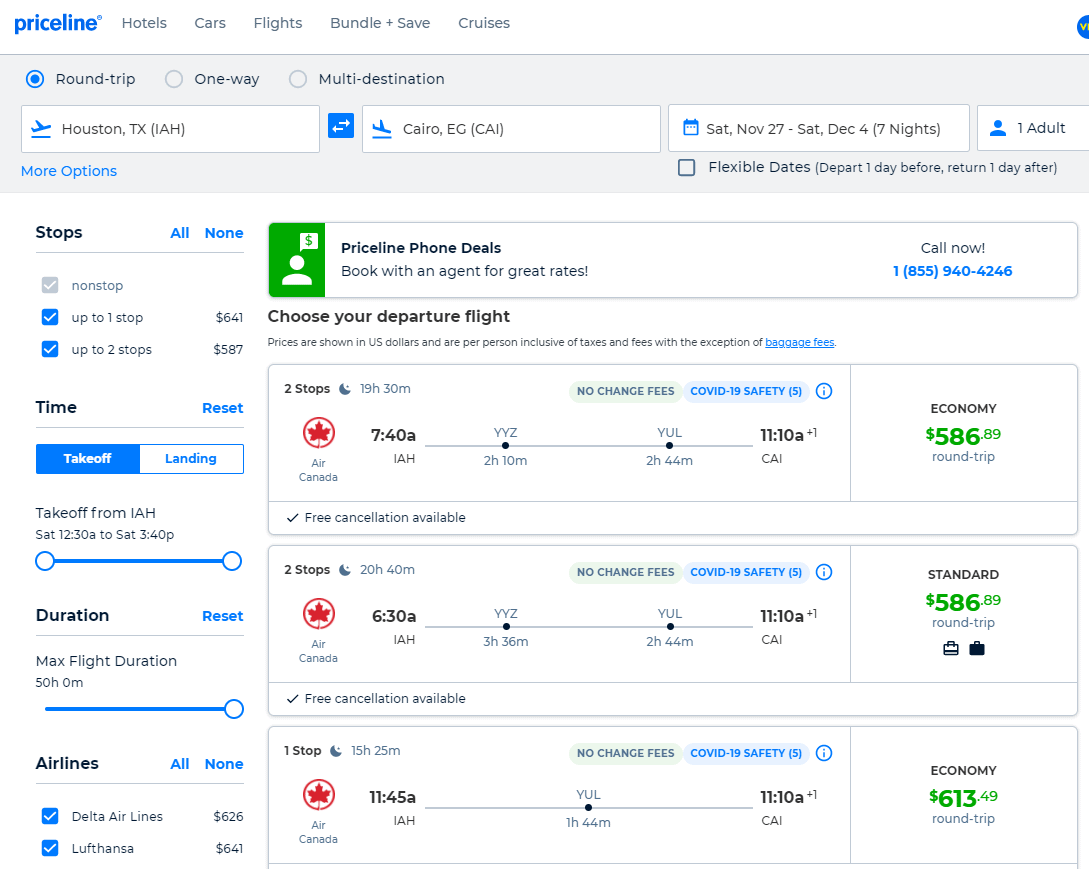Select the One-way radio button
This screenshot has width=1089, height=869.
pyautogui.click(x=174, y=79)
